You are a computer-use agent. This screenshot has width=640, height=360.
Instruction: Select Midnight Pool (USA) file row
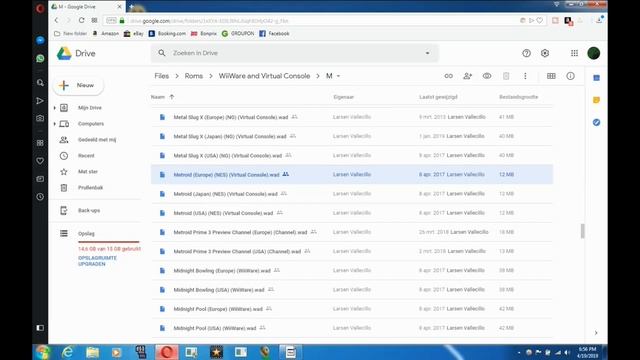(352, 328)
